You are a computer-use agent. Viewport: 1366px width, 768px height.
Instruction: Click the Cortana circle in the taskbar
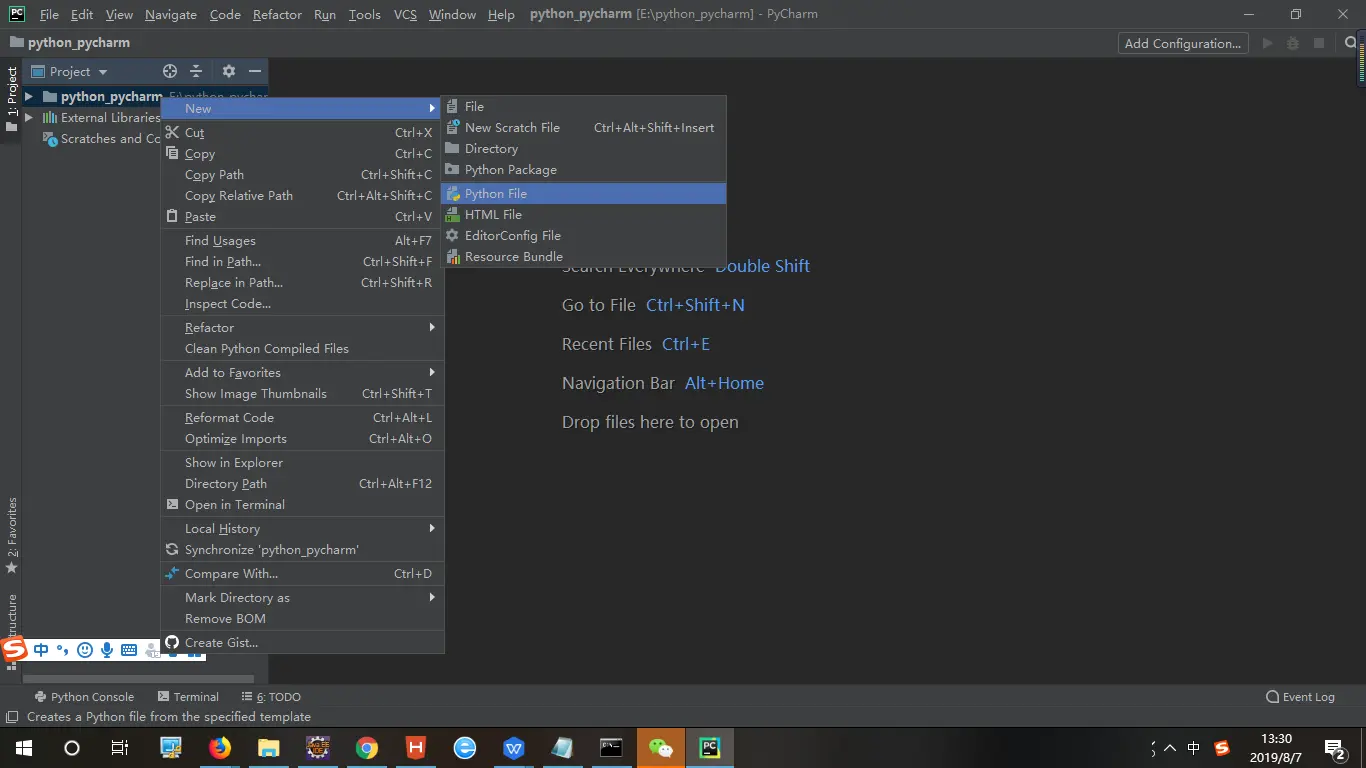point(72,748)
